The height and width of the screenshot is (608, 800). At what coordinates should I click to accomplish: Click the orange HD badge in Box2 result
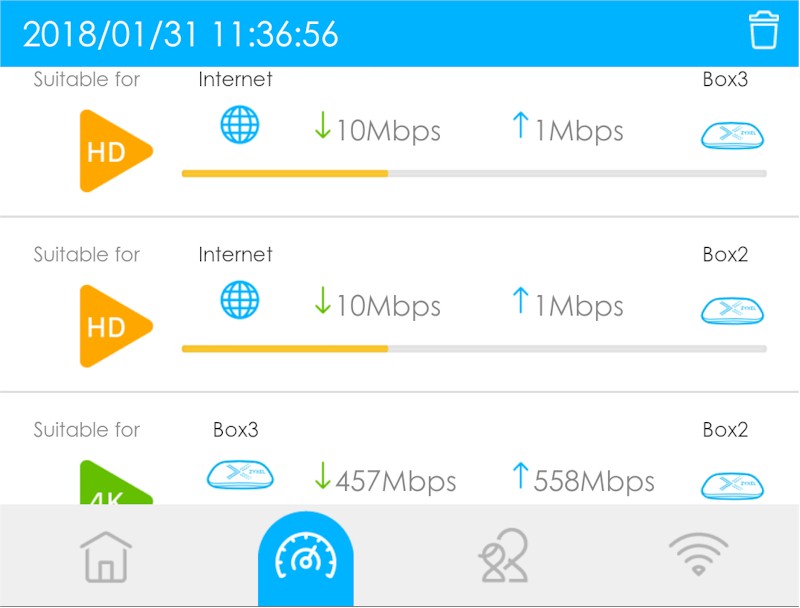click(116, 326)
